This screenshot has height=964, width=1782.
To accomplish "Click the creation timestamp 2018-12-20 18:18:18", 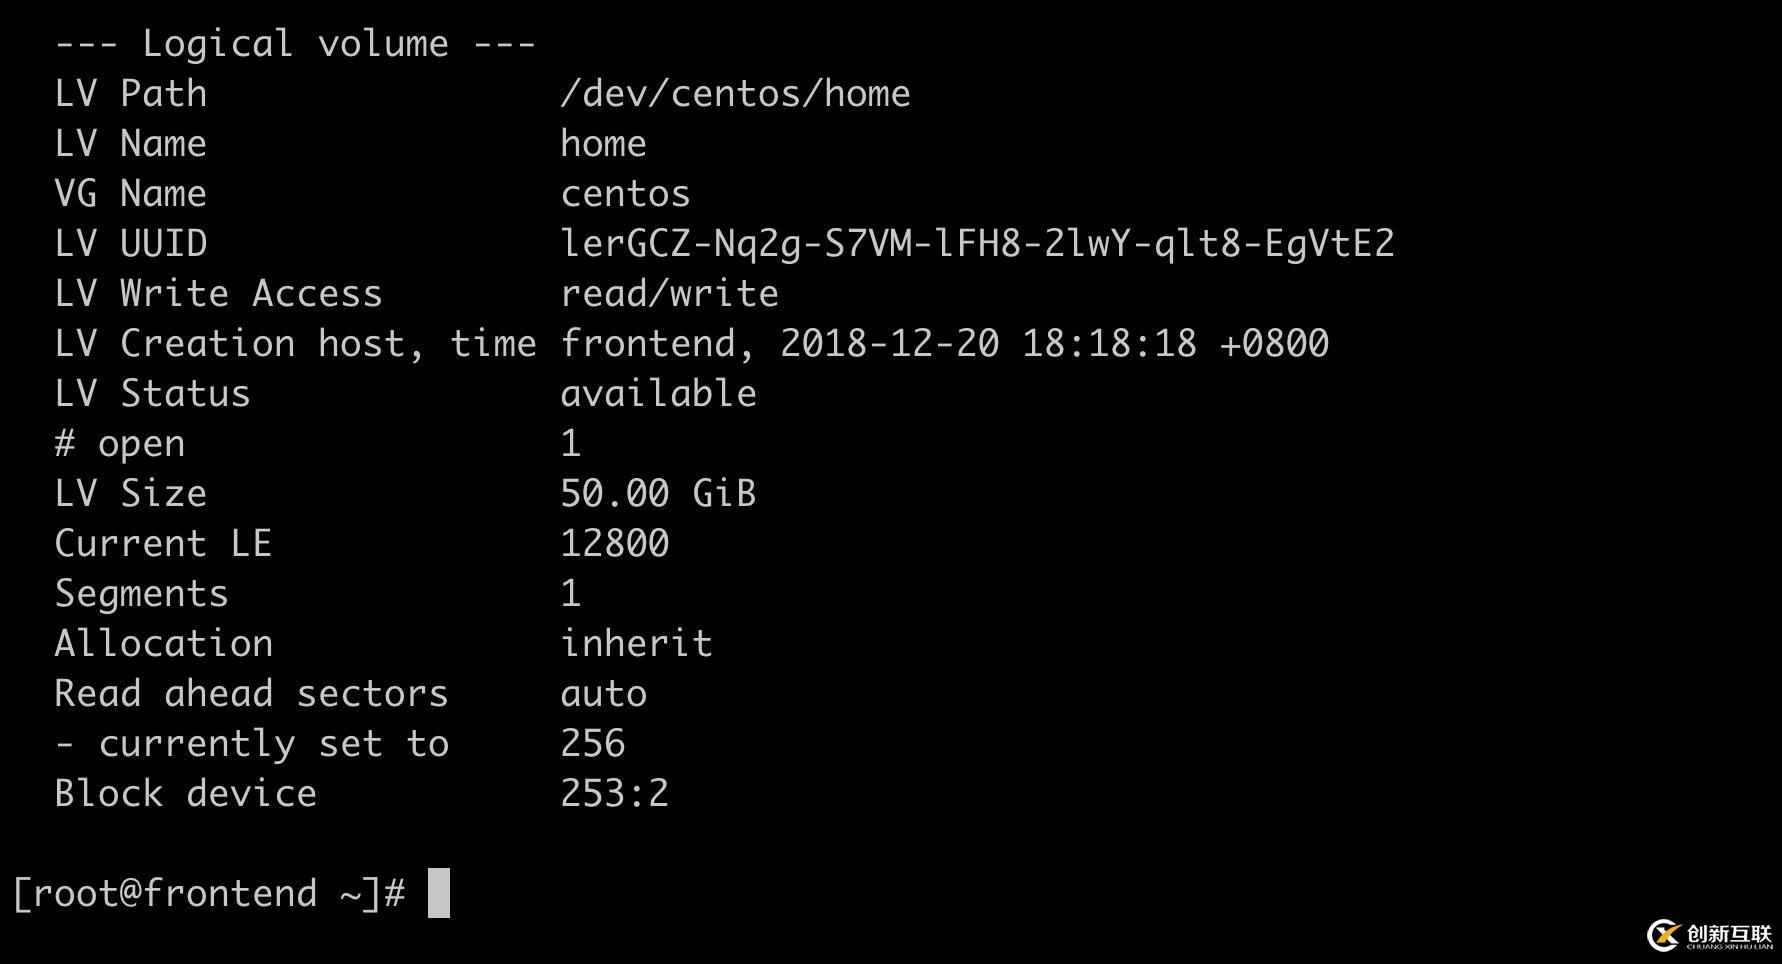I will [x=988, y=344].
